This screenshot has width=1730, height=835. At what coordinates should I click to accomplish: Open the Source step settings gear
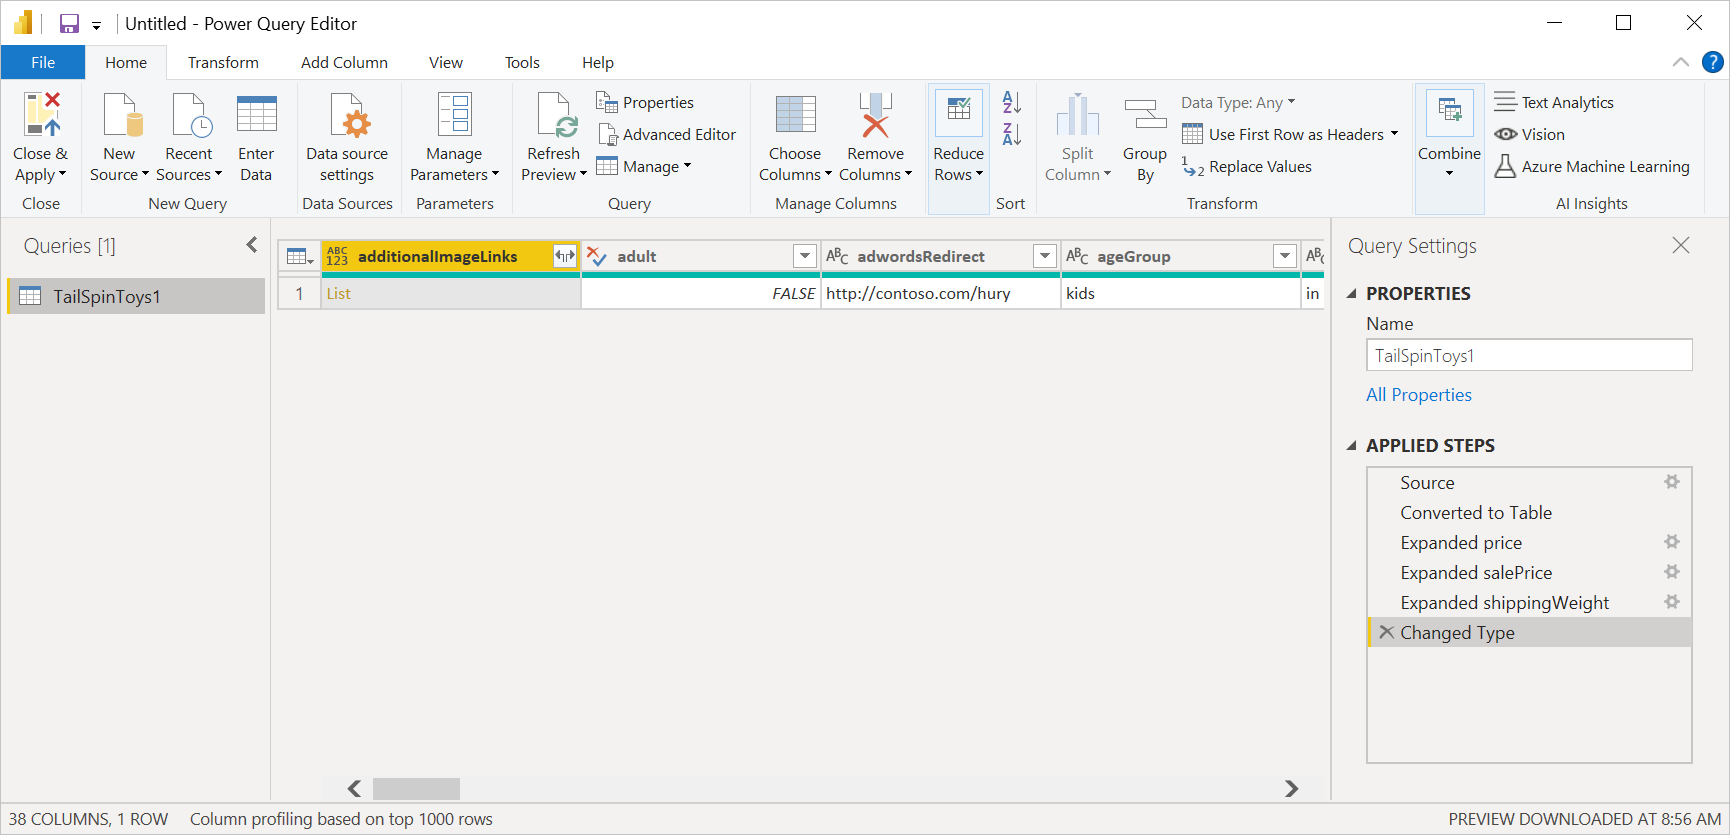click(1672, 482)
